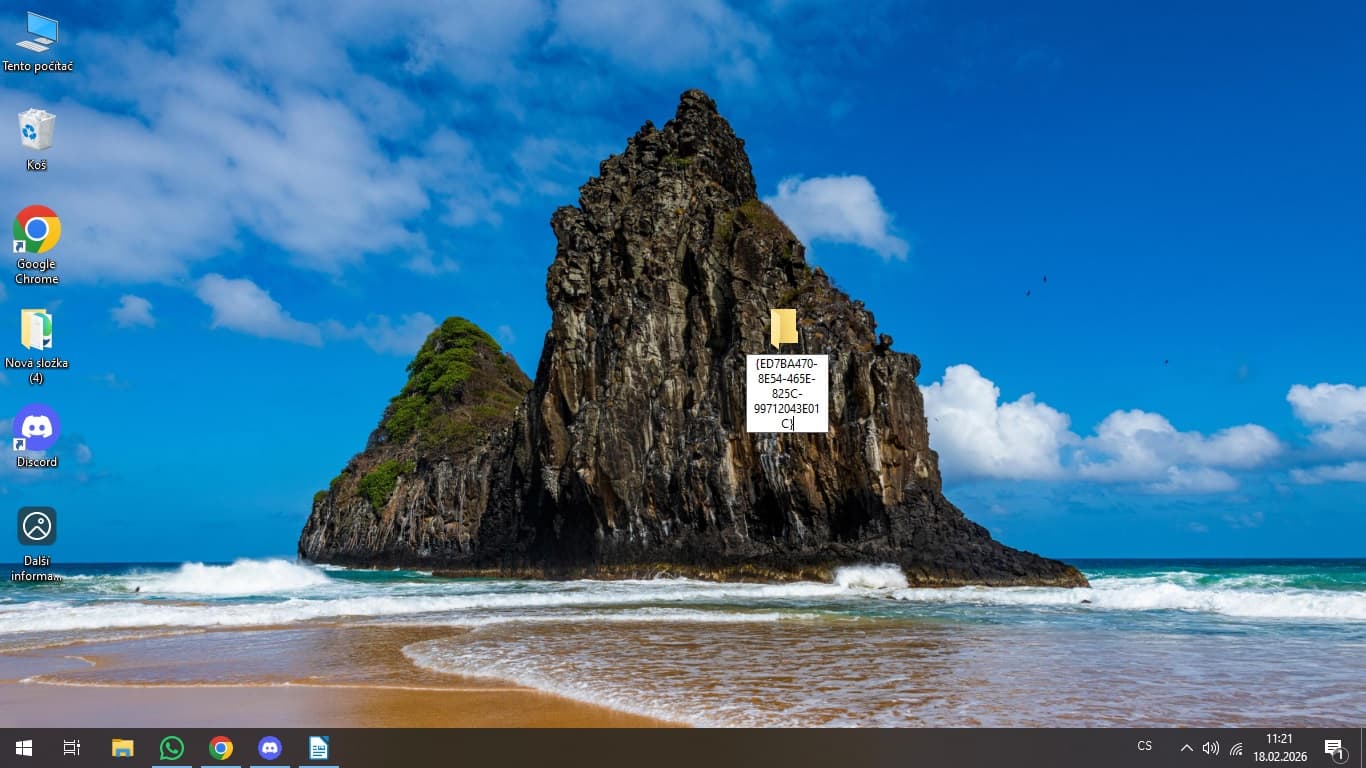Open the volume control in the tray

click(1211, 748)
